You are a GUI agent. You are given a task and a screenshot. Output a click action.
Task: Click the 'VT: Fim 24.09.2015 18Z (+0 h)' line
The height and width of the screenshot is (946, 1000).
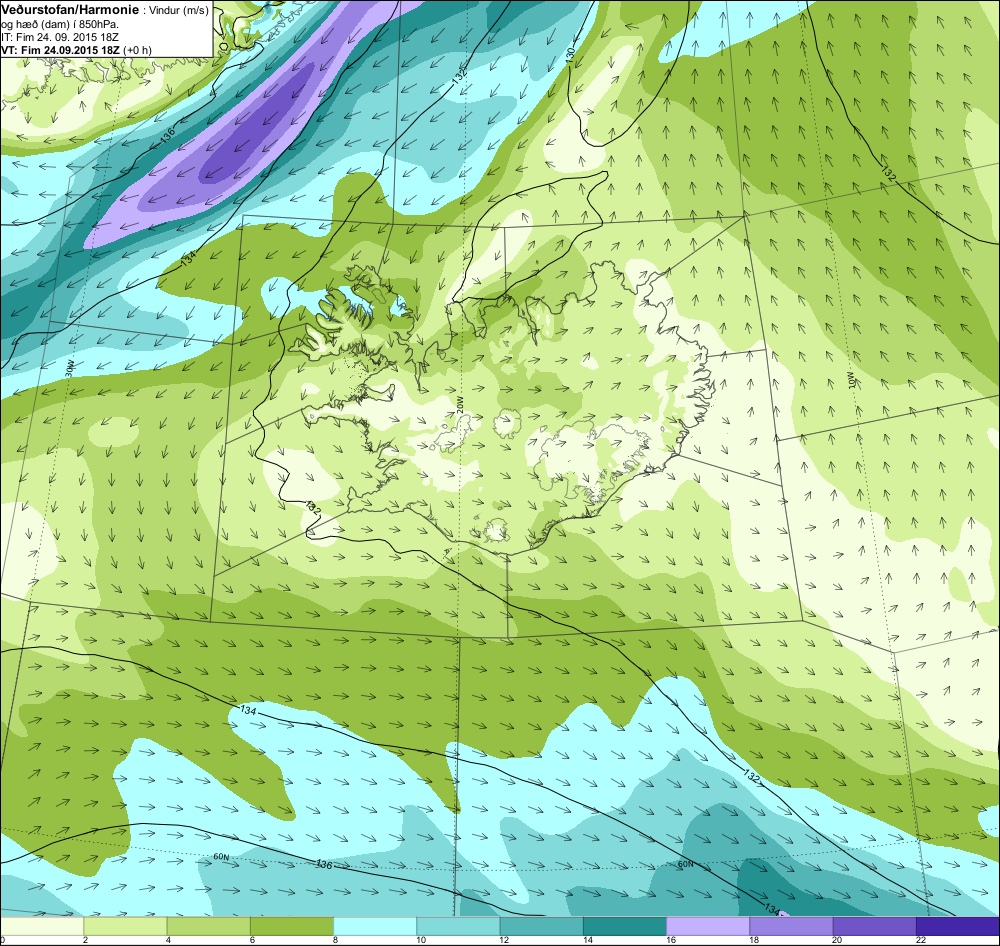point(77,50)
